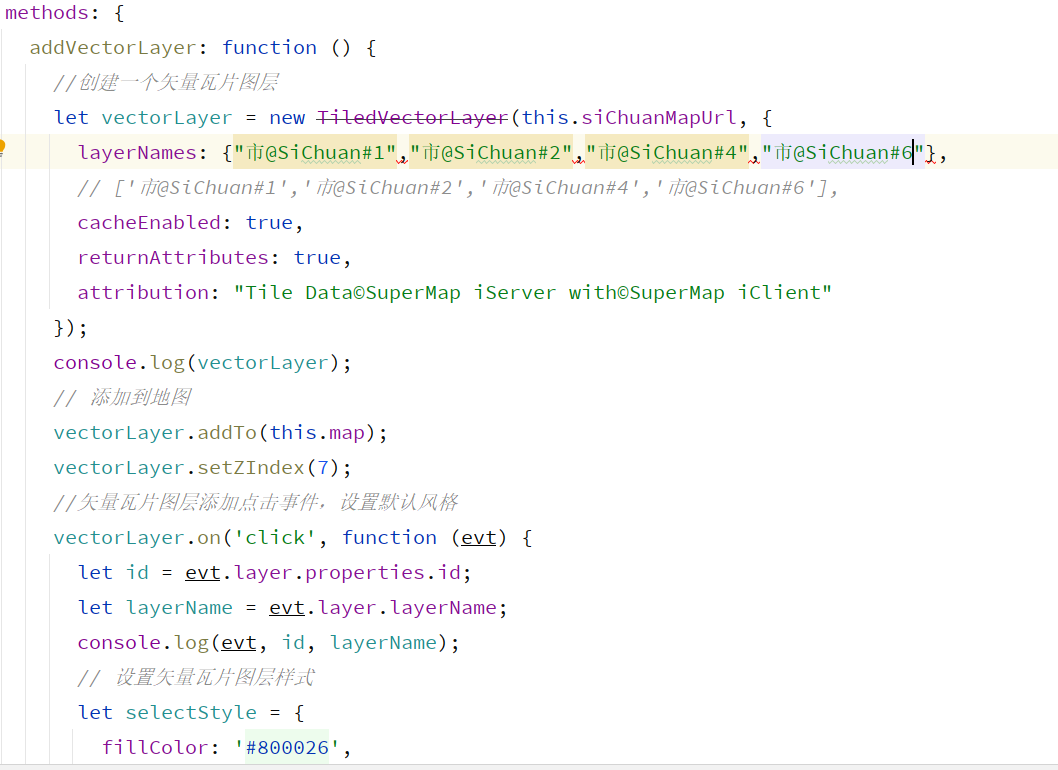Click the "Tile Data©SuperMap iServer" attribution string
This screenshot has width=1058, height=770.
coord(532,293)
